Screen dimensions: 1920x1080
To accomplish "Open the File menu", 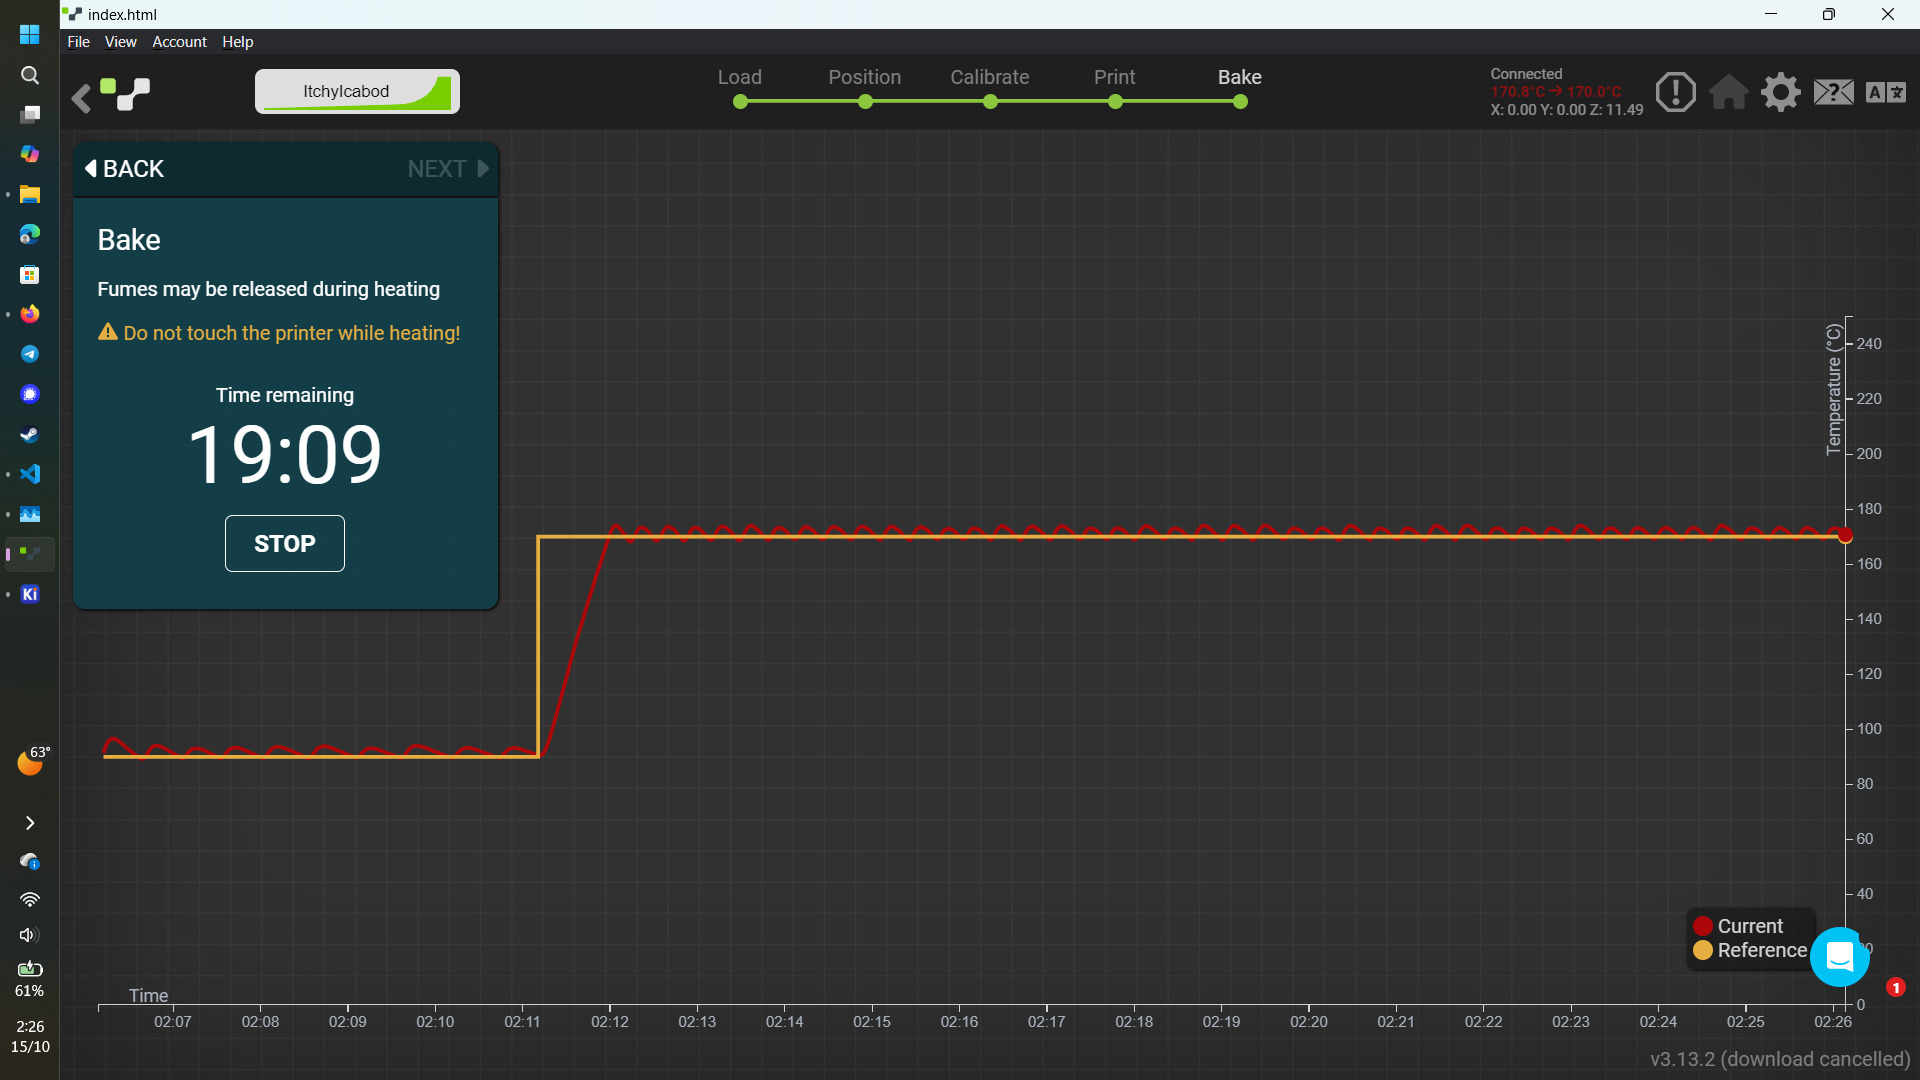I will [x=78, y=42].
